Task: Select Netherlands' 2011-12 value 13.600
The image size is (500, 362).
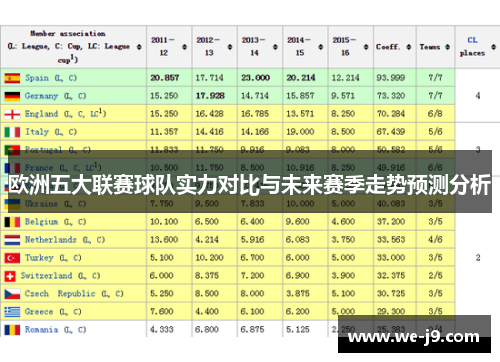Action: [x=164, y=240]
